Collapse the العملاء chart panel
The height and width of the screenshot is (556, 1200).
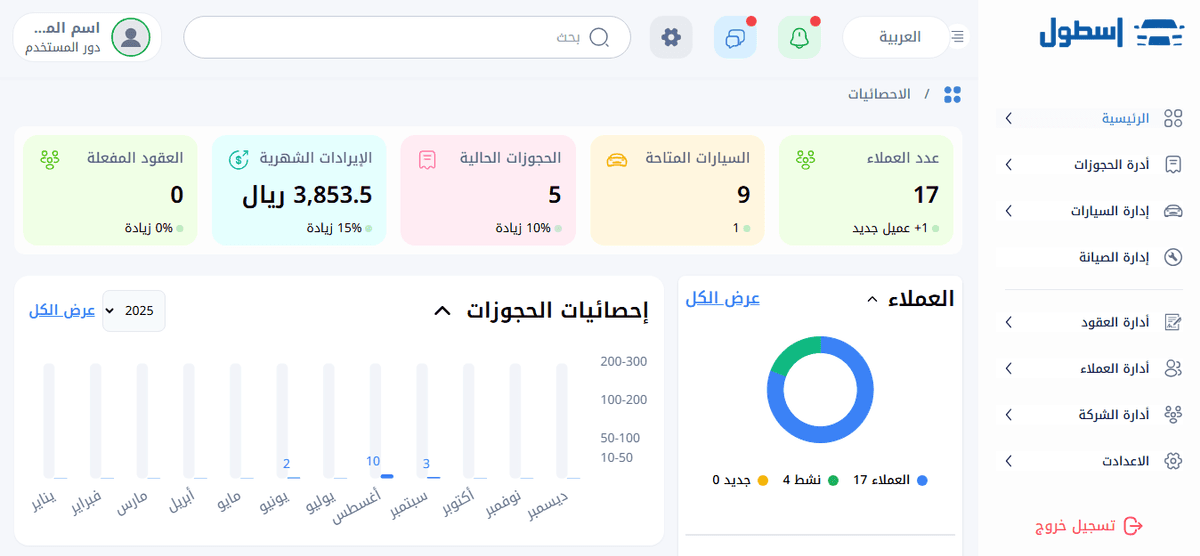click(871, 299)
